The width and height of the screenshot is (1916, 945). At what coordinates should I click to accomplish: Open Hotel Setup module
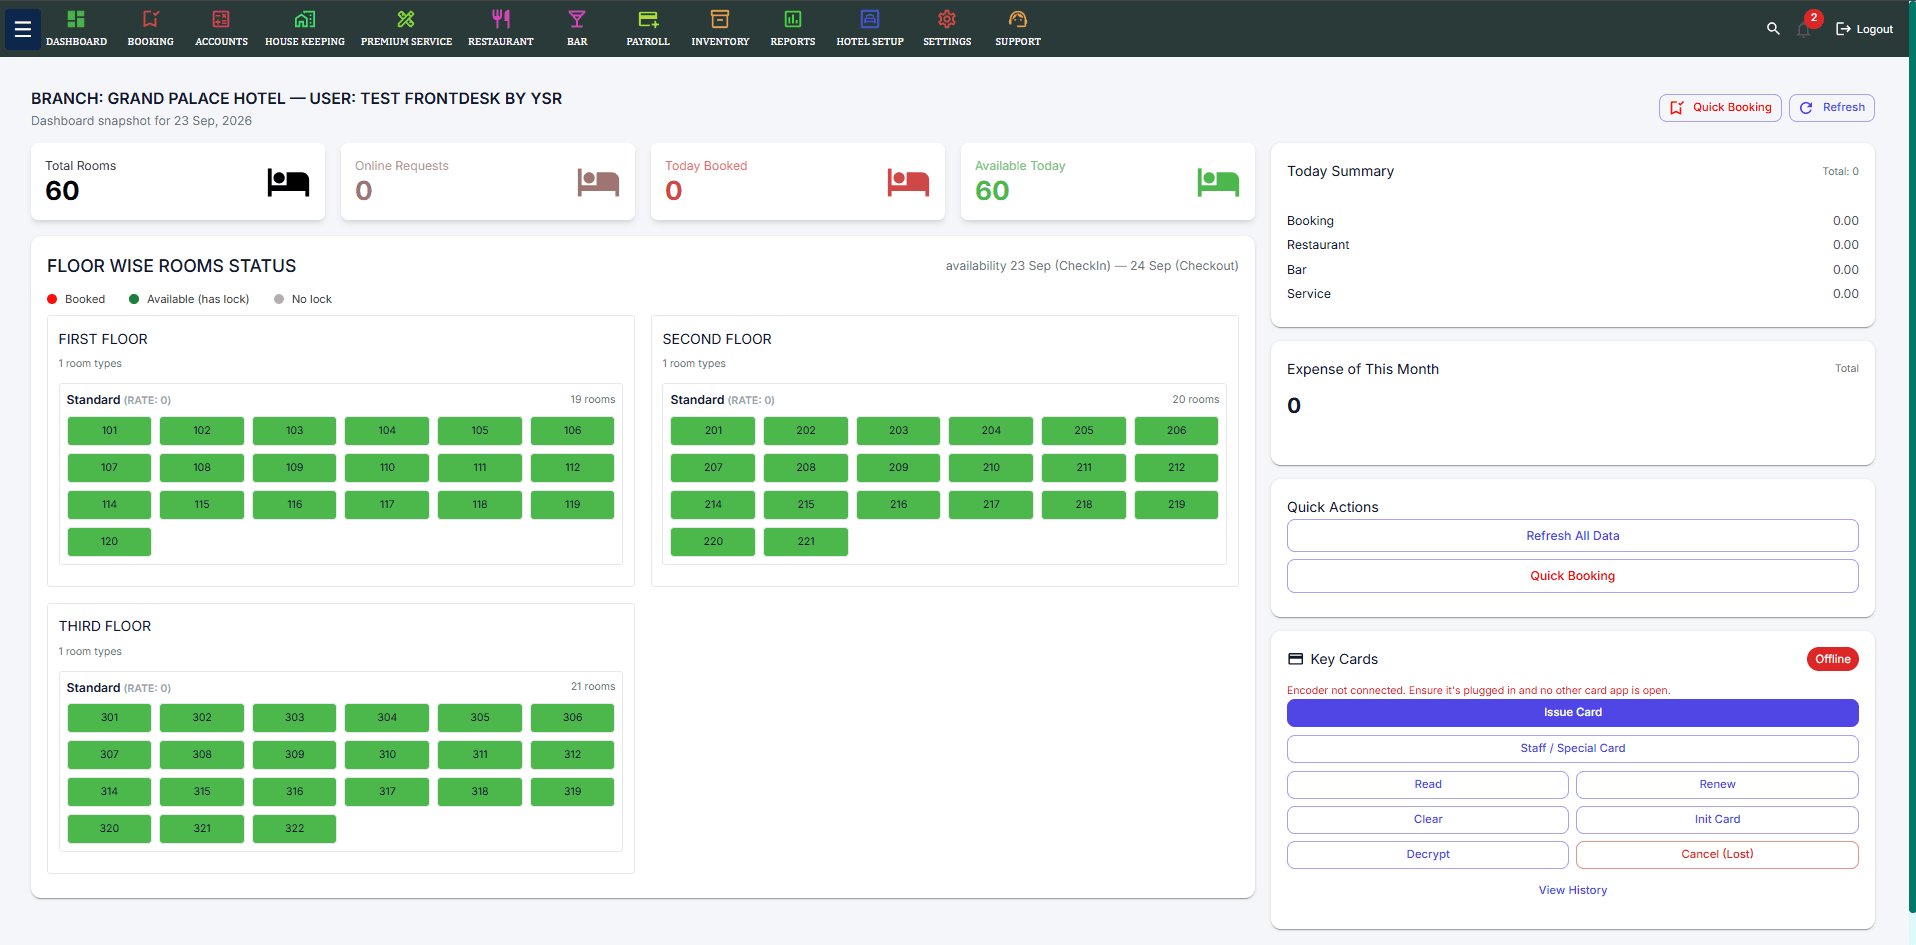tap(870, 29)
